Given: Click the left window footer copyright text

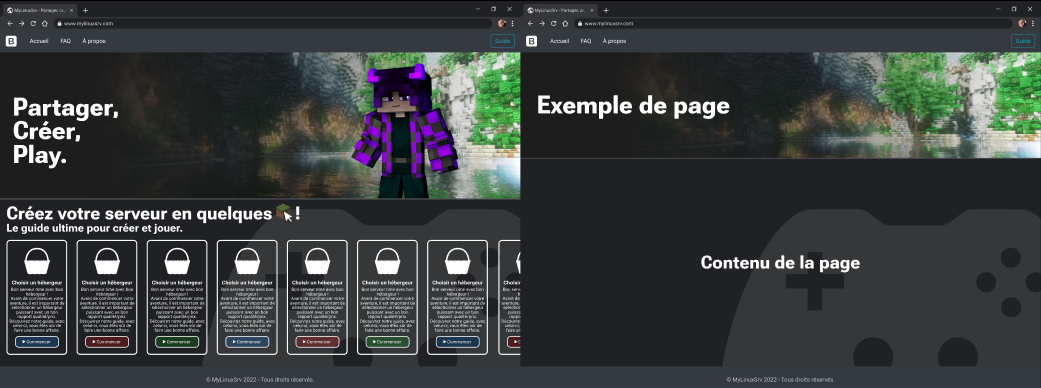Looking at the screenshot, I should [x=260, y=379].
